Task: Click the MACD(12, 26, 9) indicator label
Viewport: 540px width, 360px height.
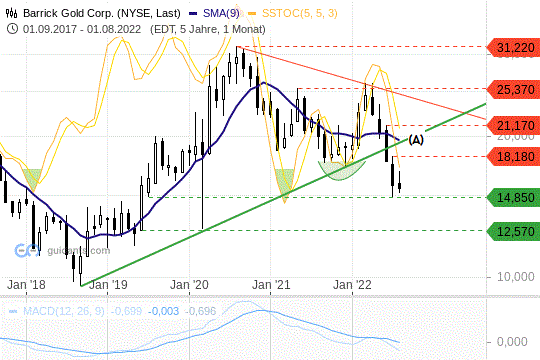Action: point(64,311)
